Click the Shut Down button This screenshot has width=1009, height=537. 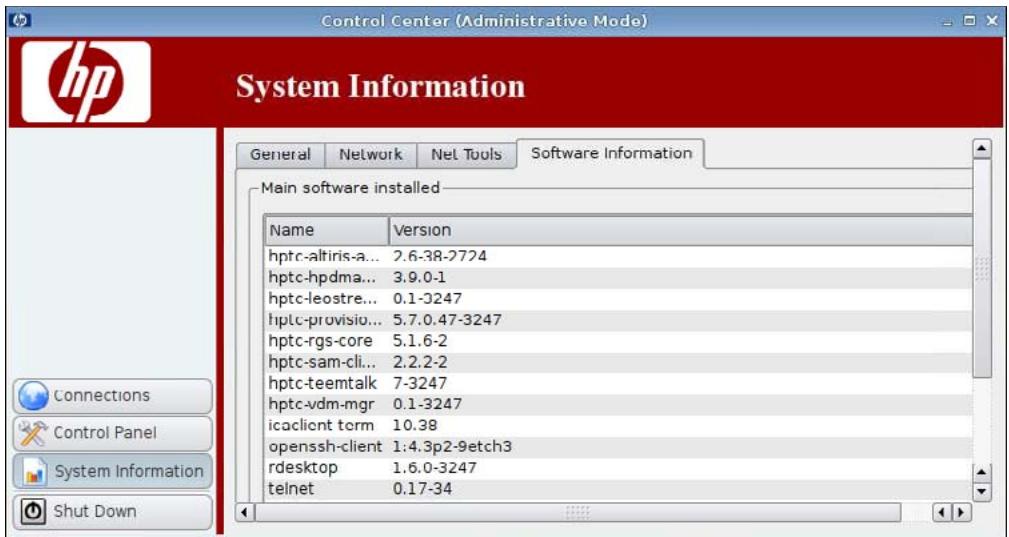point(113,512)
